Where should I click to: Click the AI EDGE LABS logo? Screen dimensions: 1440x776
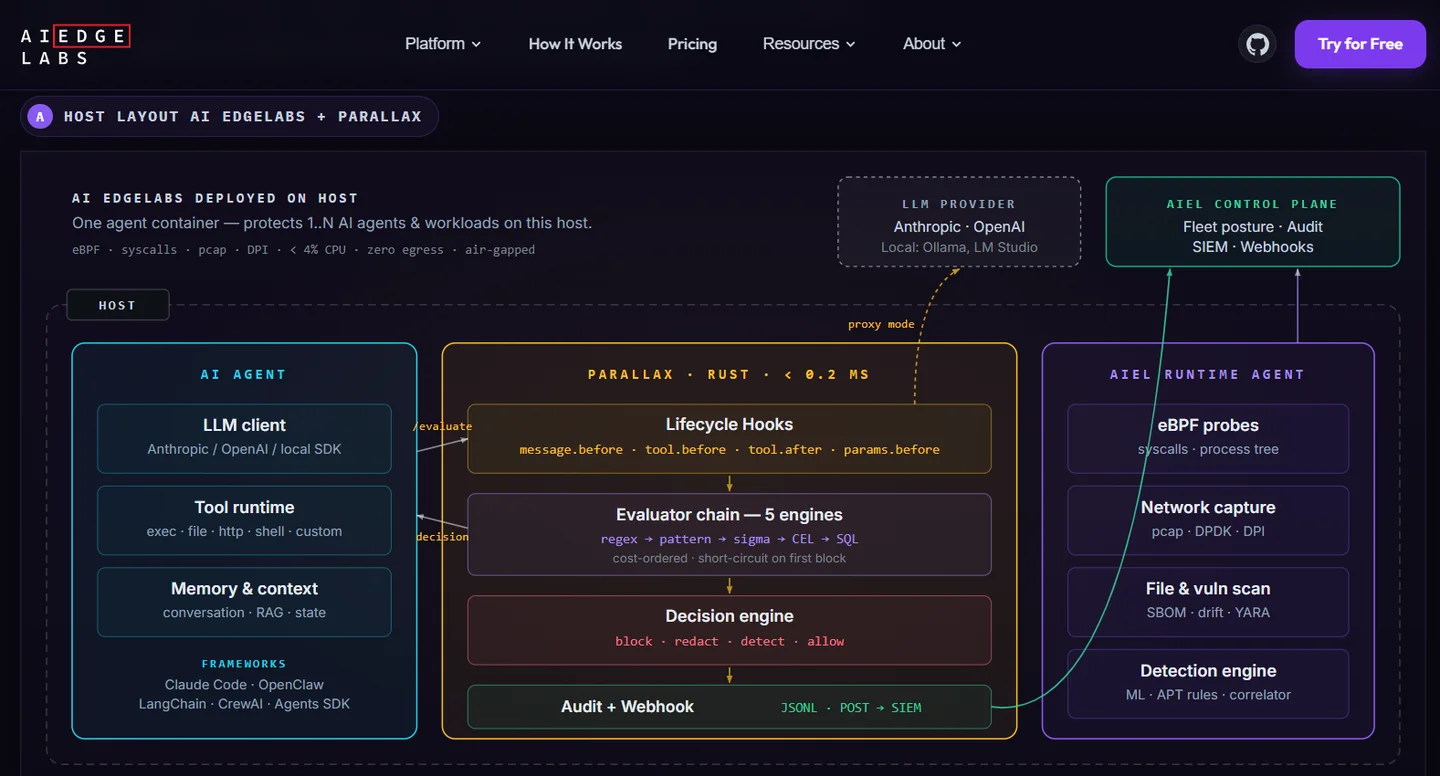coord(76,46)
